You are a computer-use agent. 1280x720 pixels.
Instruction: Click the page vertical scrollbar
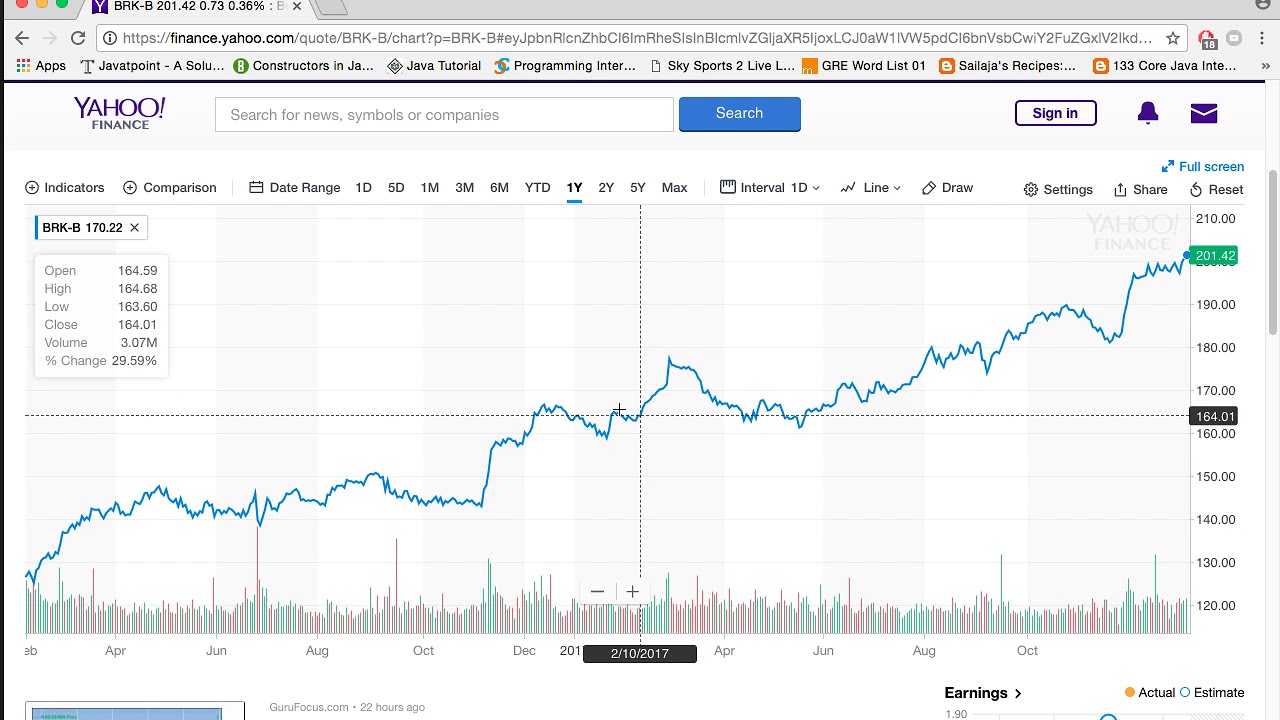(x=1272, y=252)
